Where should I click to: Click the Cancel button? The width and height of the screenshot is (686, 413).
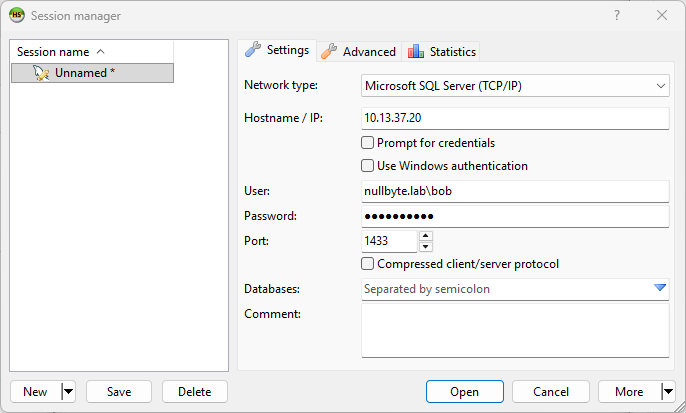551,392
